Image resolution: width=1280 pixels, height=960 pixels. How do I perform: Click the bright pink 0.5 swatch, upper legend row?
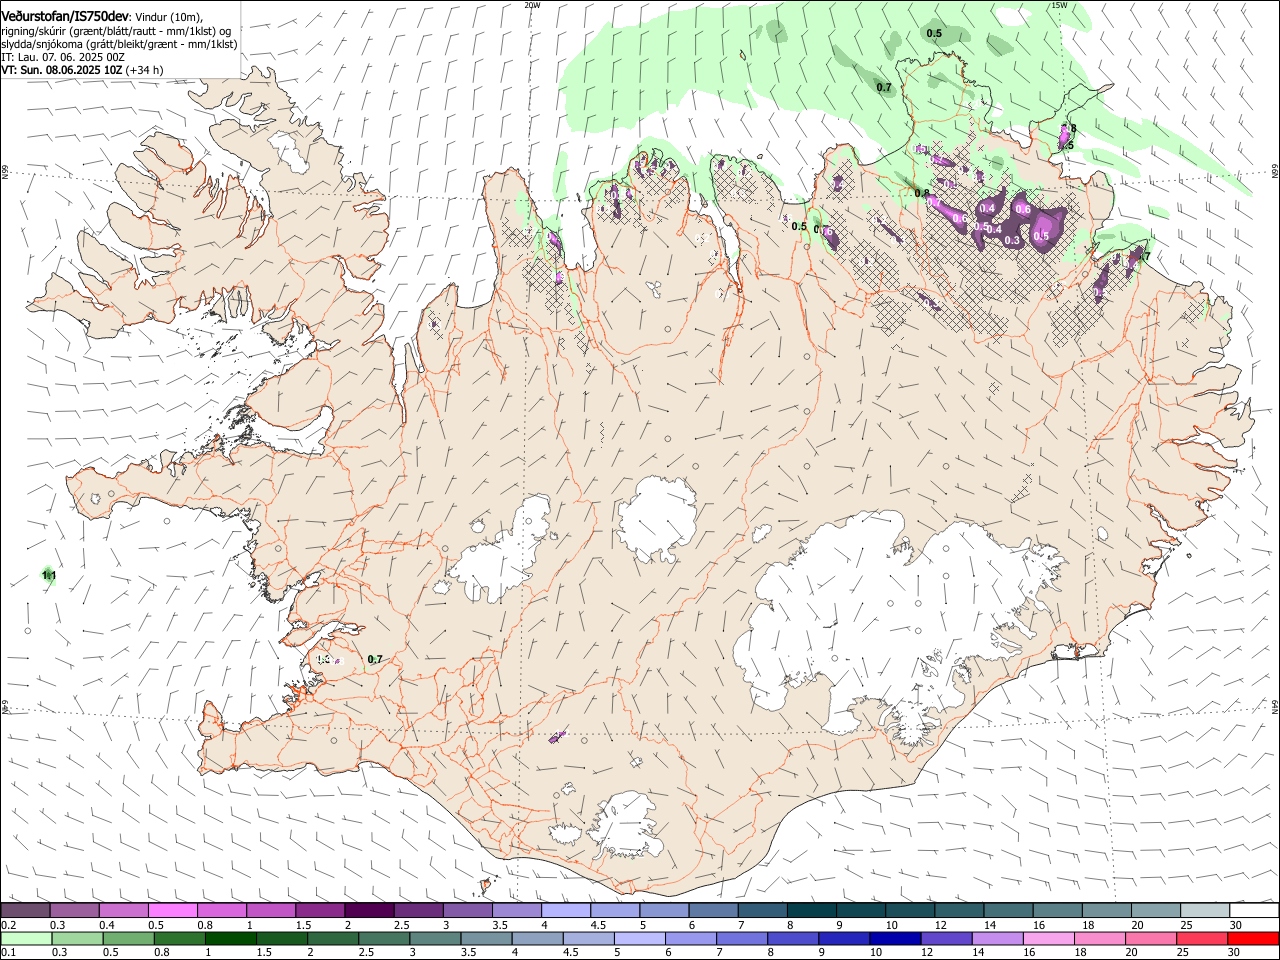[x=172, y=911]
